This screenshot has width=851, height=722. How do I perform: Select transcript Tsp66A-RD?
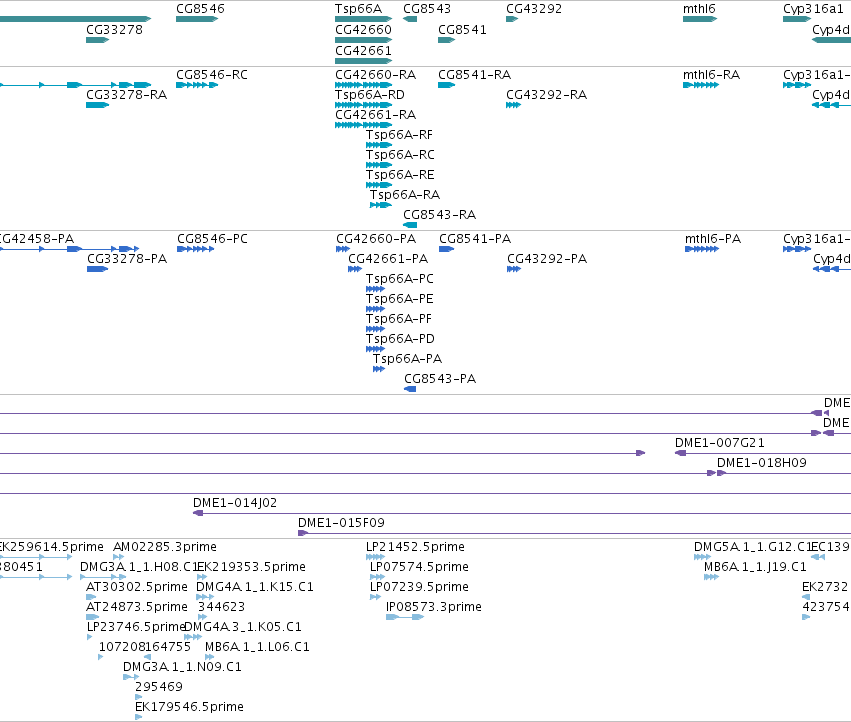[370, 95]
